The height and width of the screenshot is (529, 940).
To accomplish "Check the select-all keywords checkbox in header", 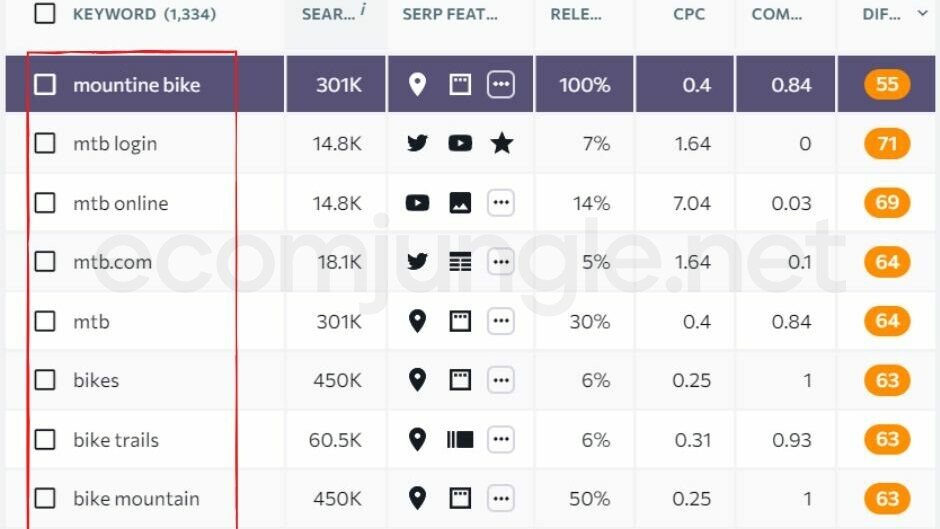I will [45, 14].
